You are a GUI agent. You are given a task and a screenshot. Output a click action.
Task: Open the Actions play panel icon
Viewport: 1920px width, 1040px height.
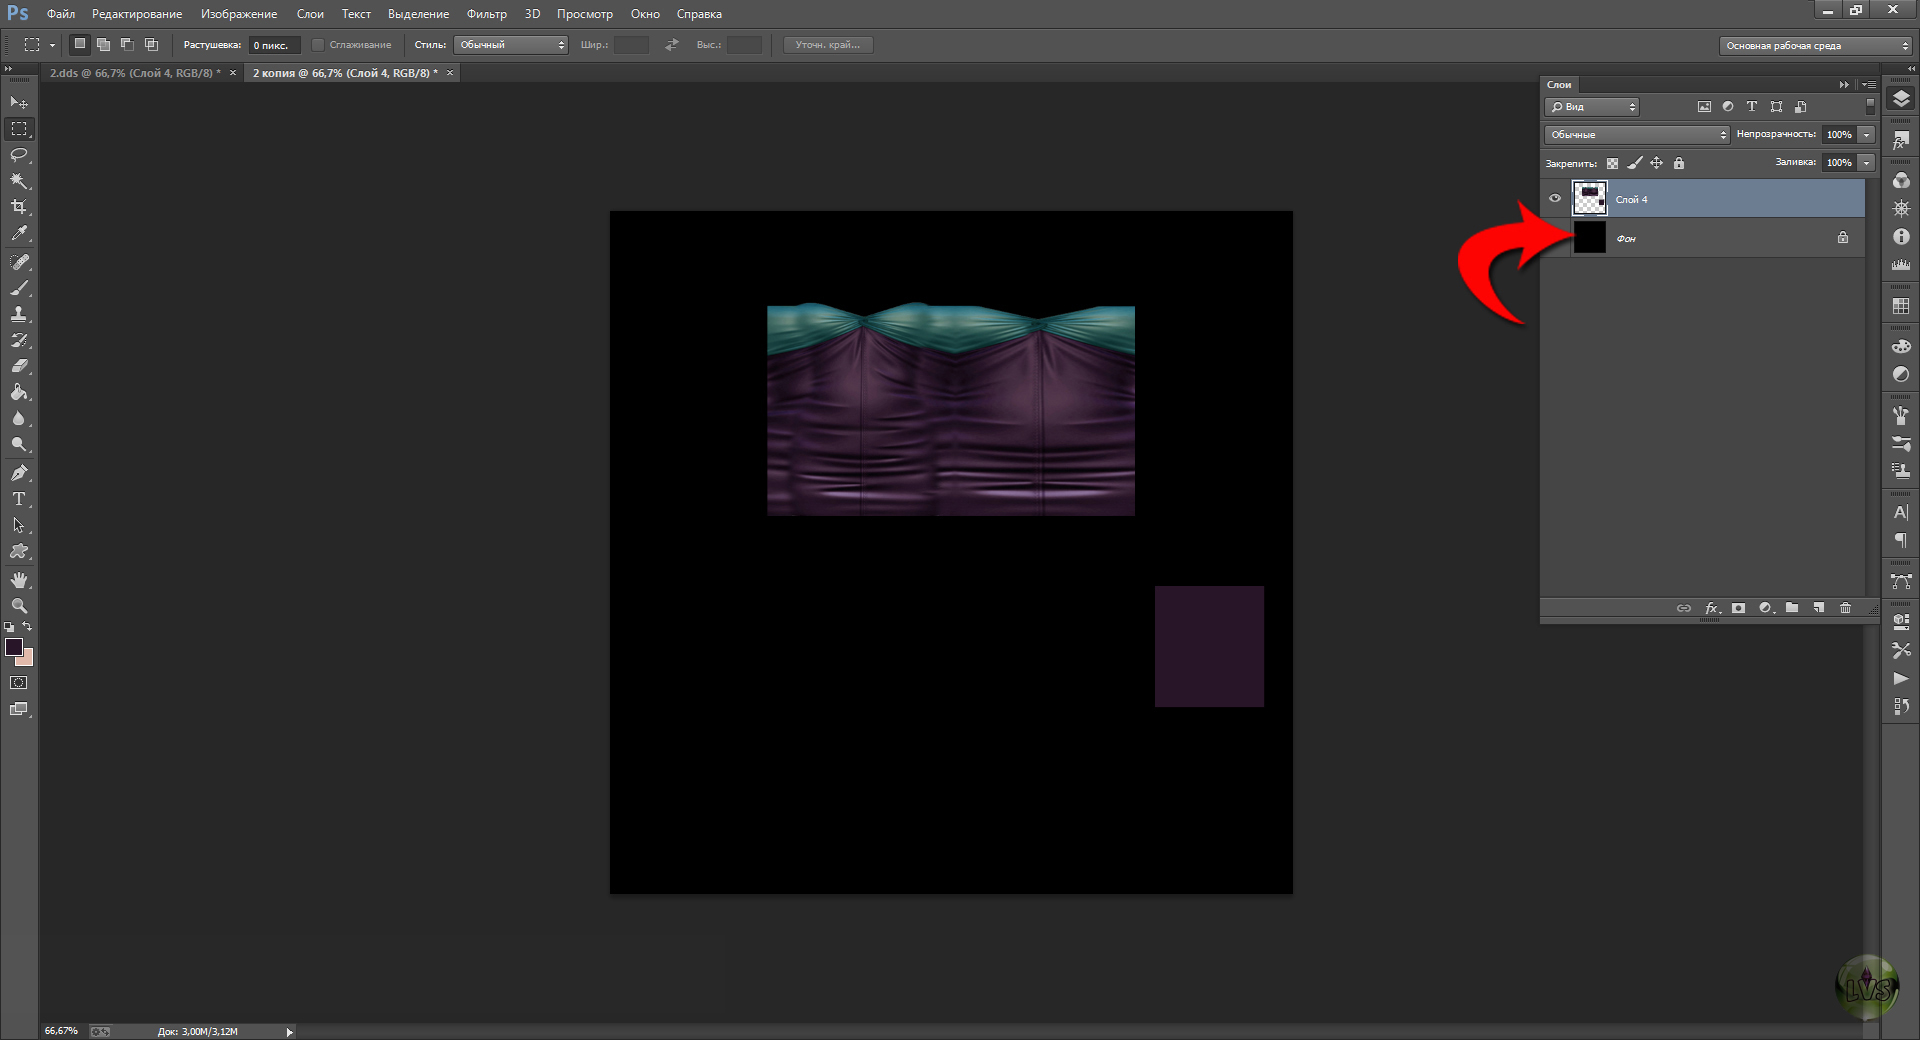pos(1901,678)
